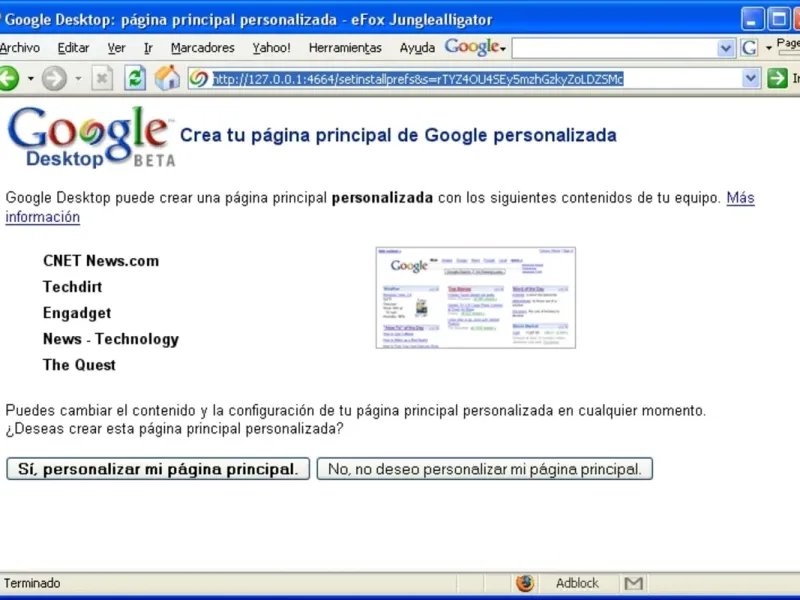Click the Google Desktop swirl site icon
Viewport: 800px width, 600px height.
[199, 79]
